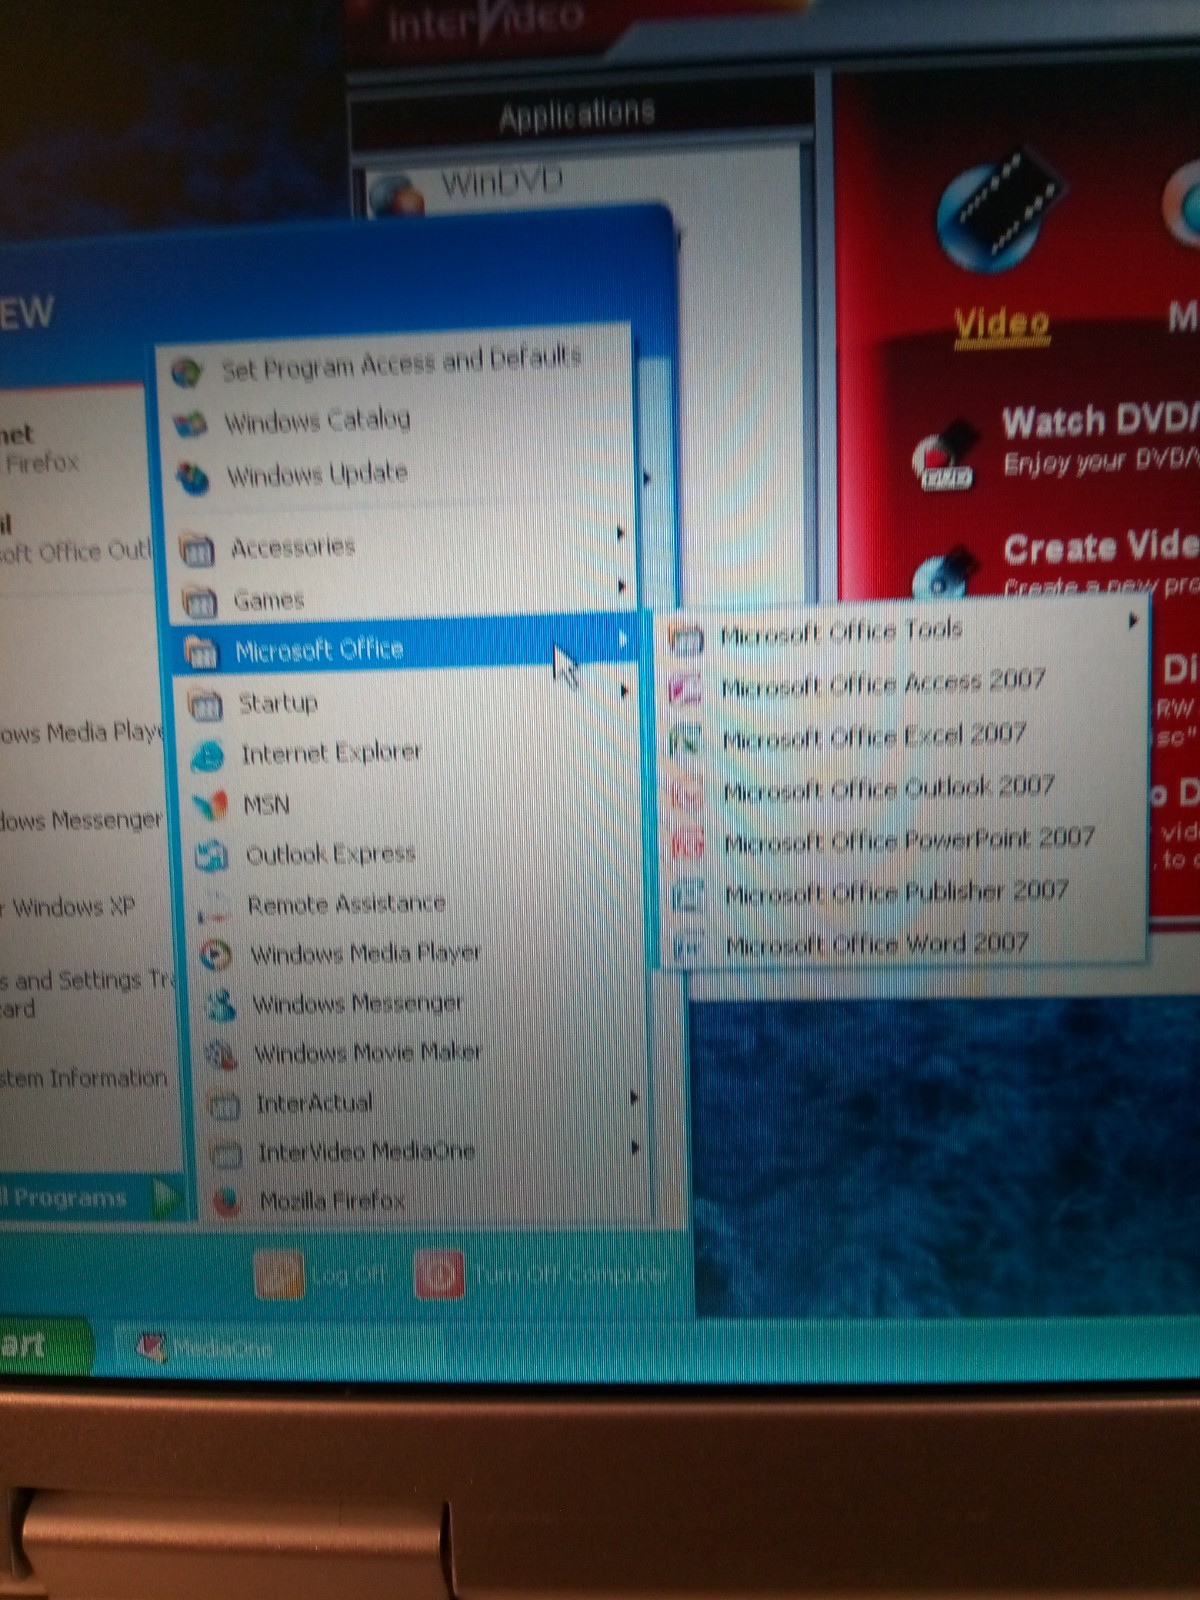This screenshot has width=1200, height=1600.
Task: Click the Watch DVD heading in MediaOne
Action: [x=1101, y=421]
